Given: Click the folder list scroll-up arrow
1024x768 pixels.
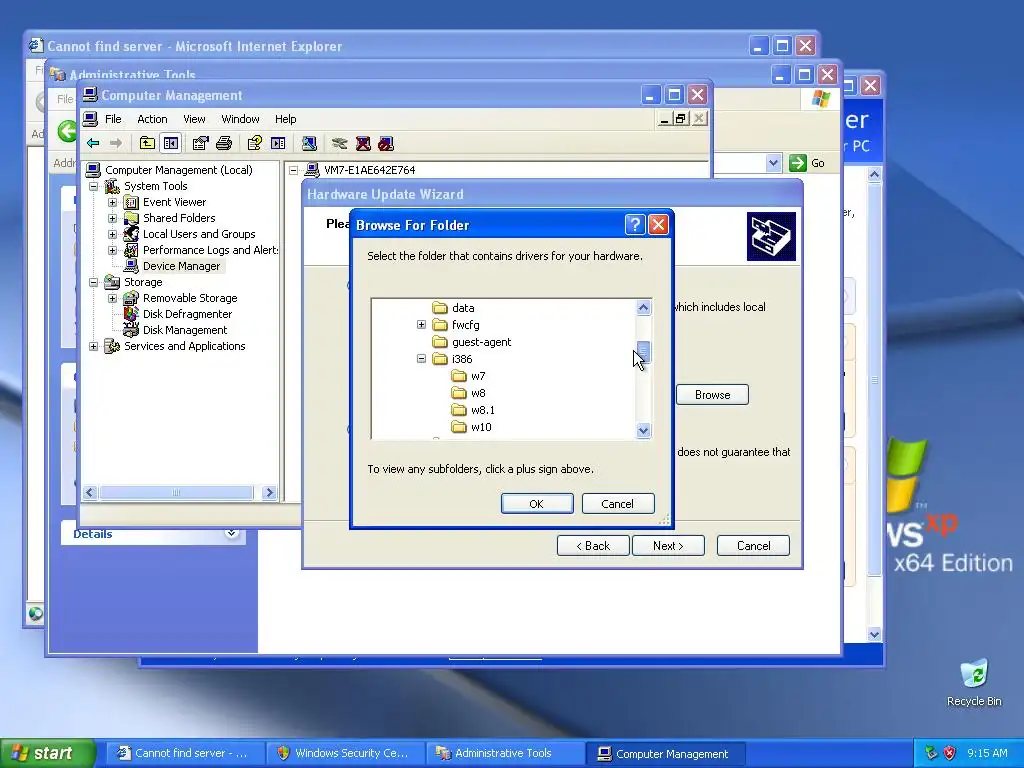Looking at the screenshot, I should [x=643, y=308].
